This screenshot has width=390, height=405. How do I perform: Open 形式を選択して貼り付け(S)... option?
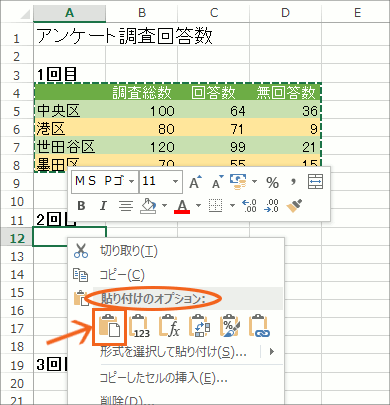(x=173, y=351)
